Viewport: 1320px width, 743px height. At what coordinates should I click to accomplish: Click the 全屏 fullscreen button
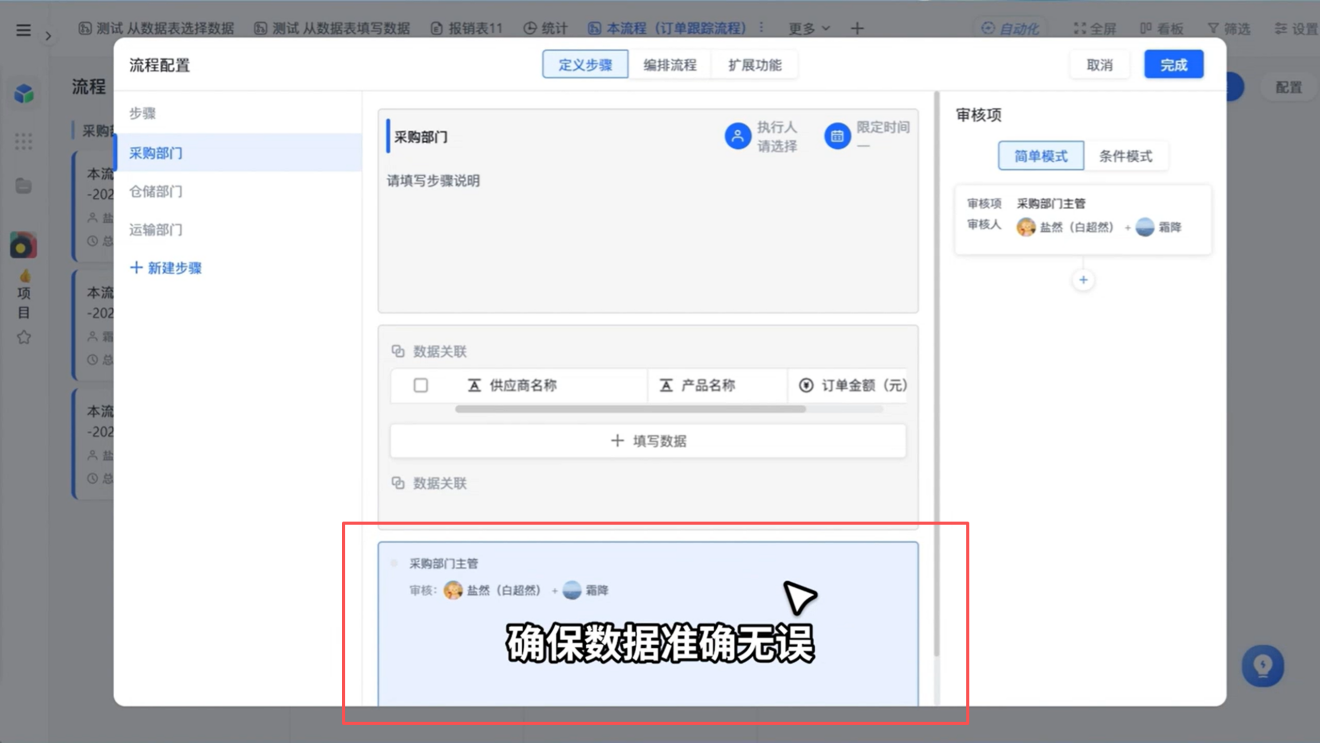pos(1095,28)
